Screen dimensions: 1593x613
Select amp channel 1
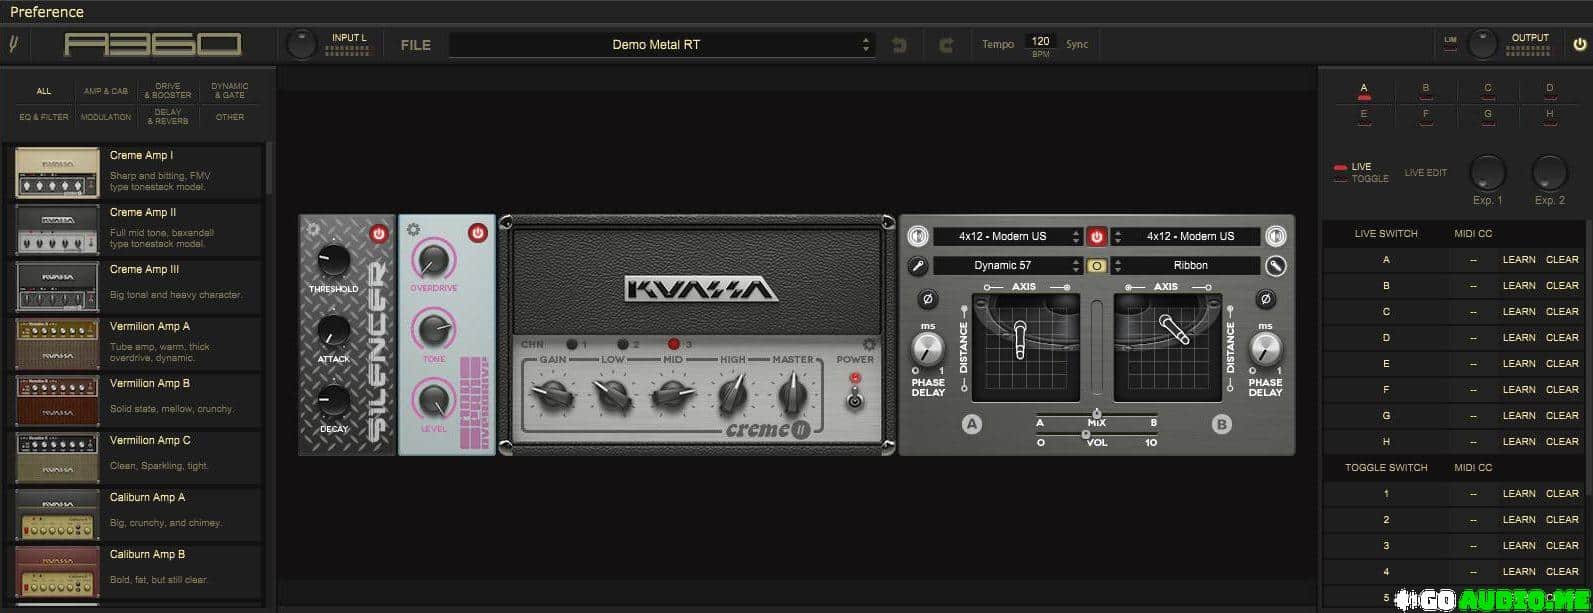[x=571, y=344]
